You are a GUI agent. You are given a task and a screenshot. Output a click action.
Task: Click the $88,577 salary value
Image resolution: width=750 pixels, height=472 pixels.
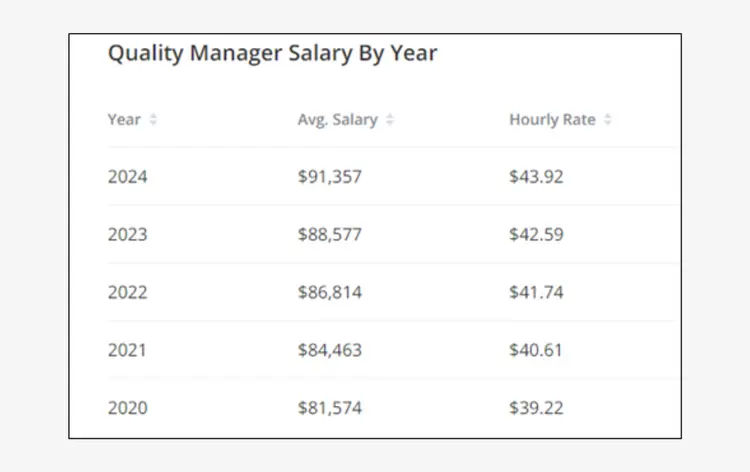[330, 235]
